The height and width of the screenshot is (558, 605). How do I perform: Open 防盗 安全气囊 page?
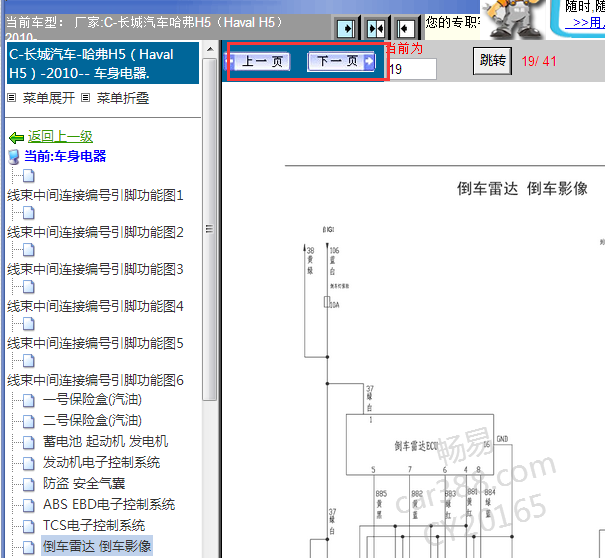84,484
